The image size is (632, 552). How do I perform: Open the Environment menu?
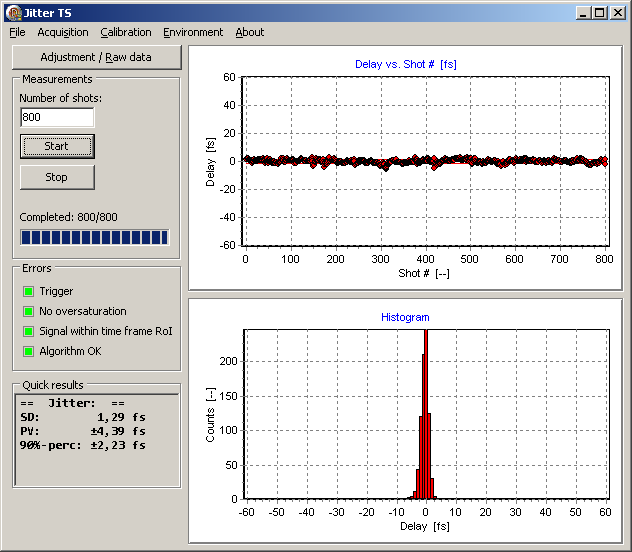(x=193, y=32)
